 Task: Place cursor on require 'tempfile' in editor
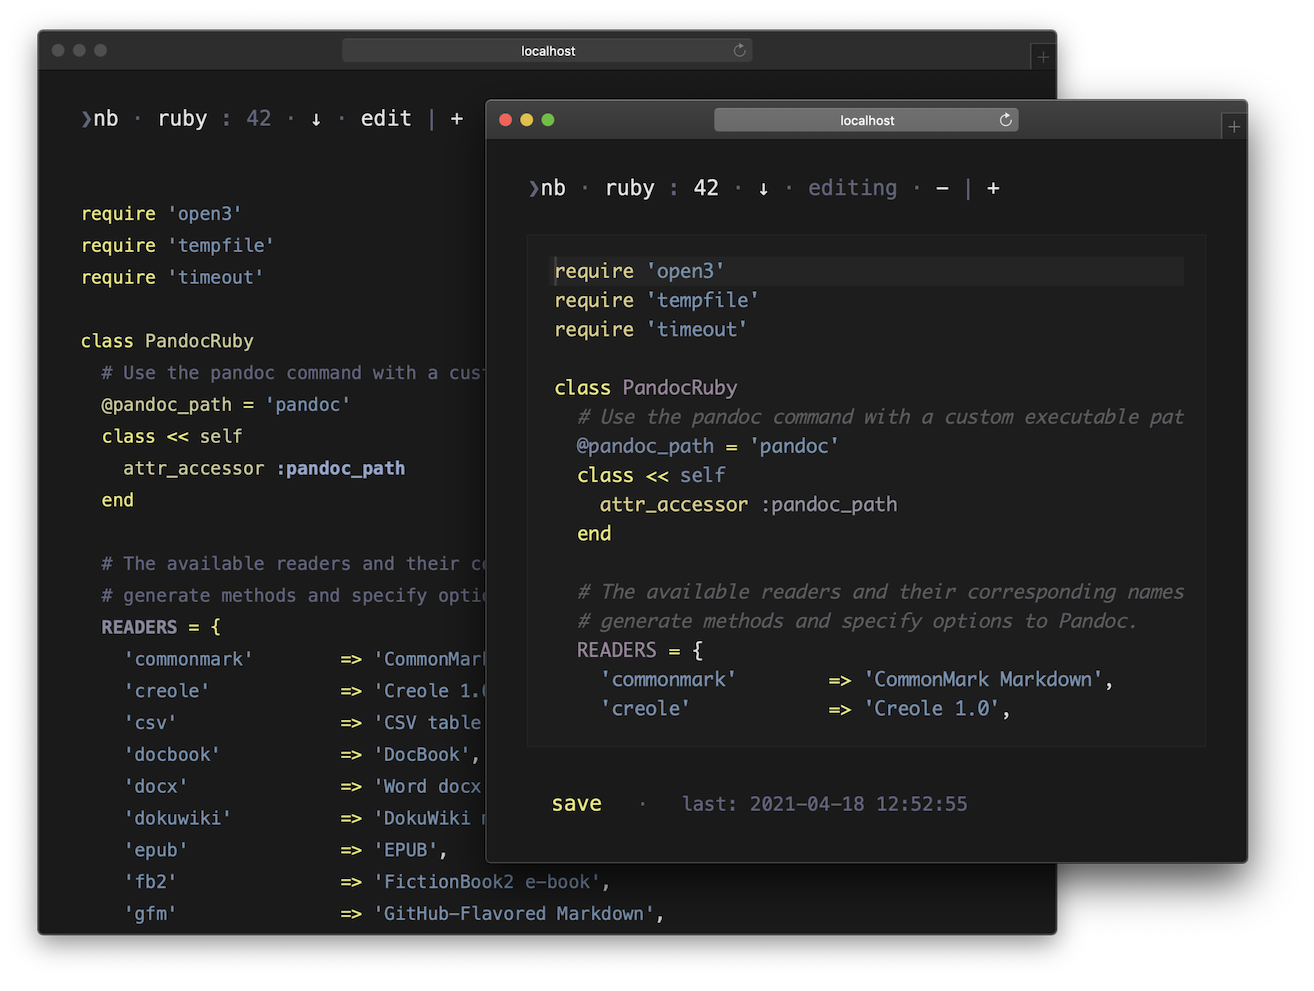[x=657, y=300]
